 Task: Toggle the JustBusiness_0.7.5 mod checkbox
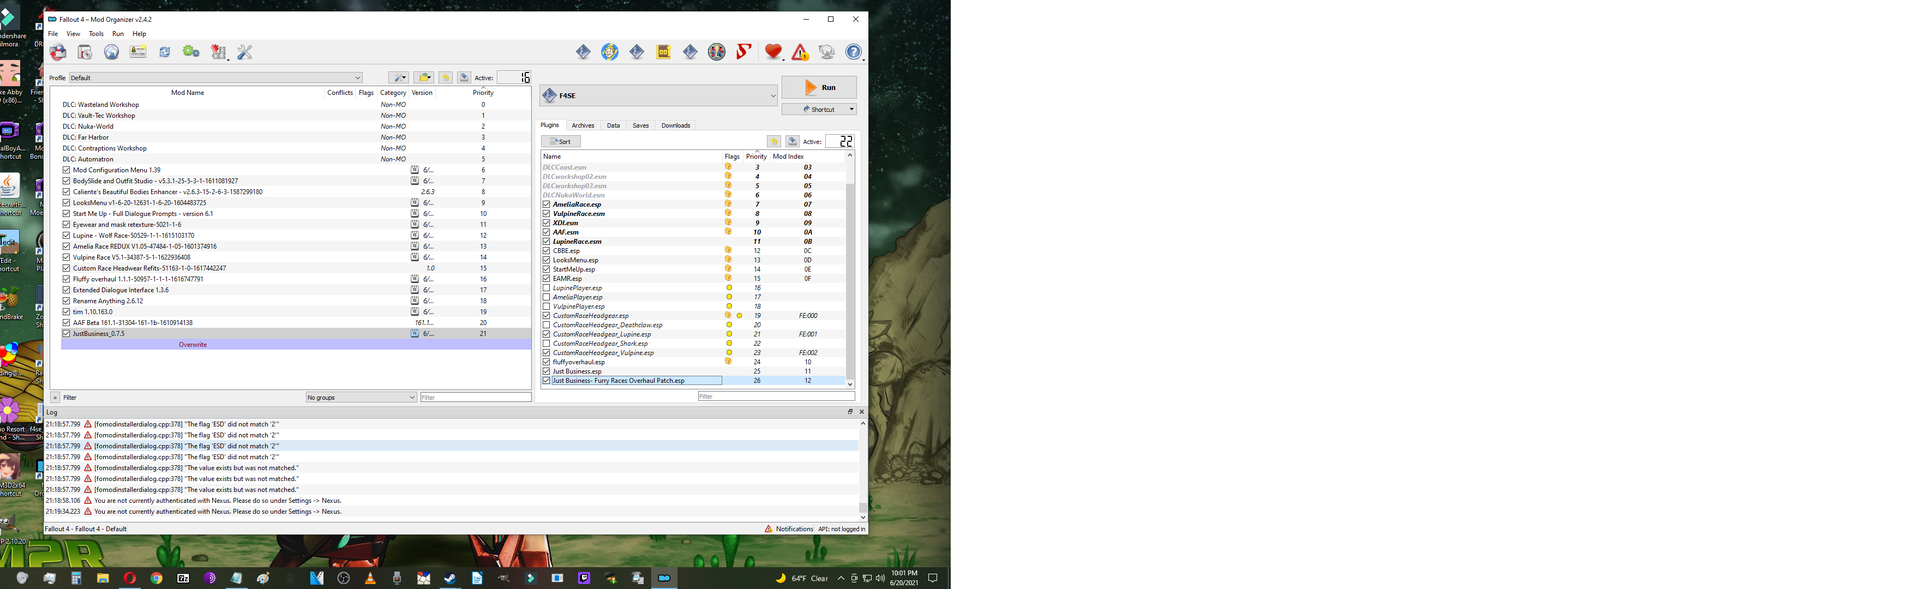[67, 333]
